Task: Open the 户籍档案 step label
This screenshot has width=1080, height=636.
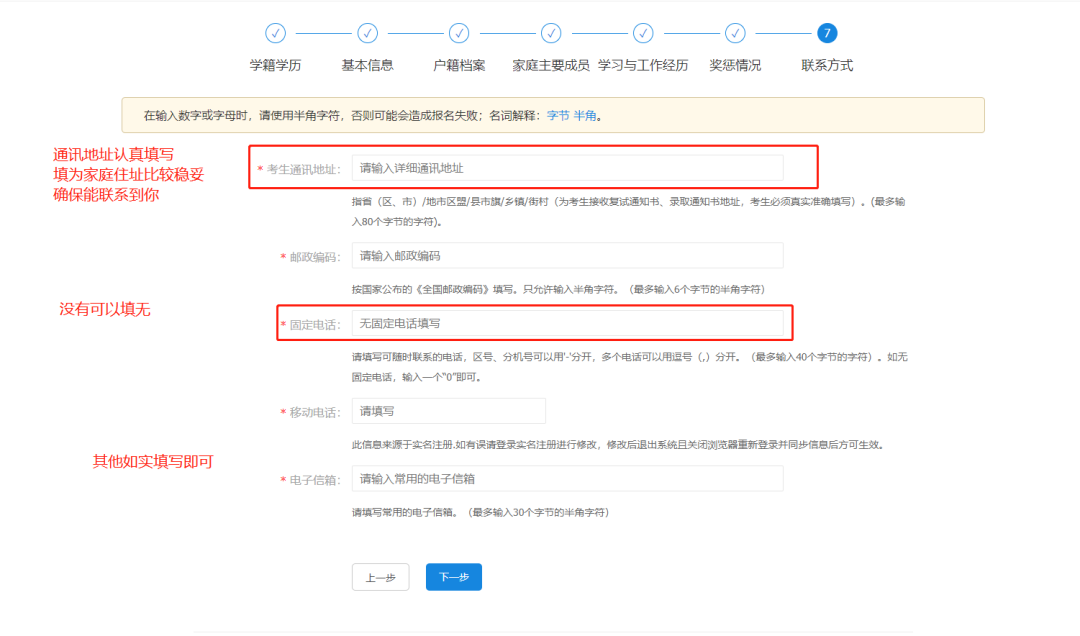Action: (x=459, y=65)
